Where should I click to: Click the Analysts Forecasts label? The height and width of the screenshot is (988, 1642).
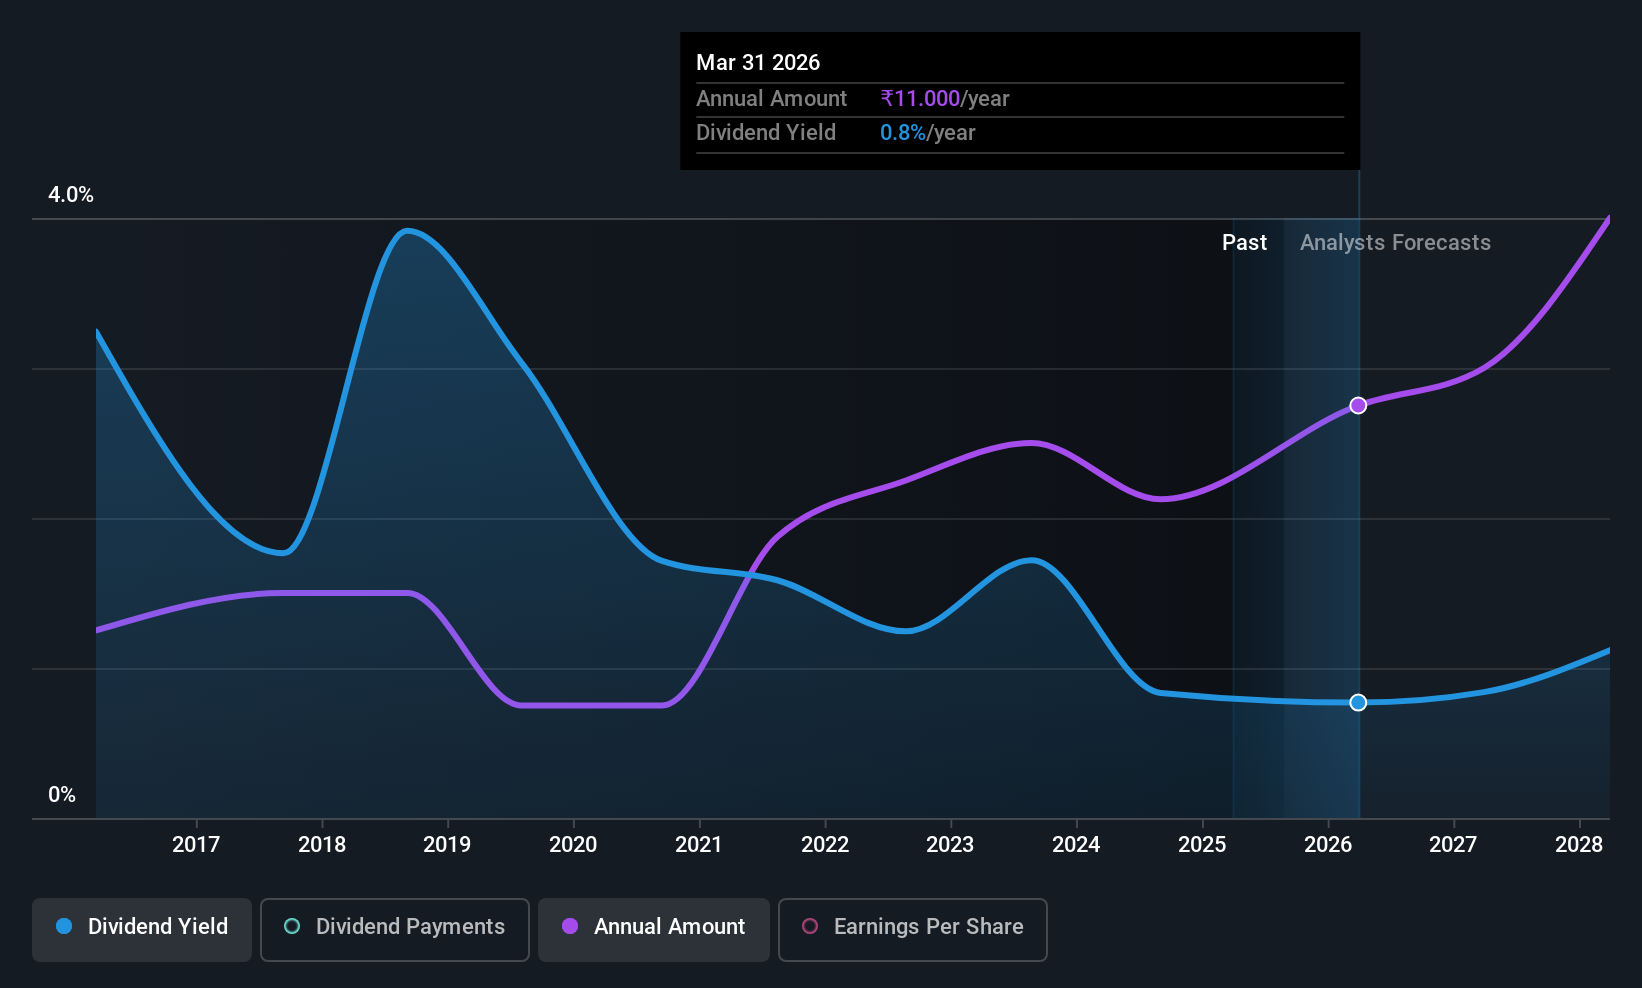click(x=1395, y=242)
